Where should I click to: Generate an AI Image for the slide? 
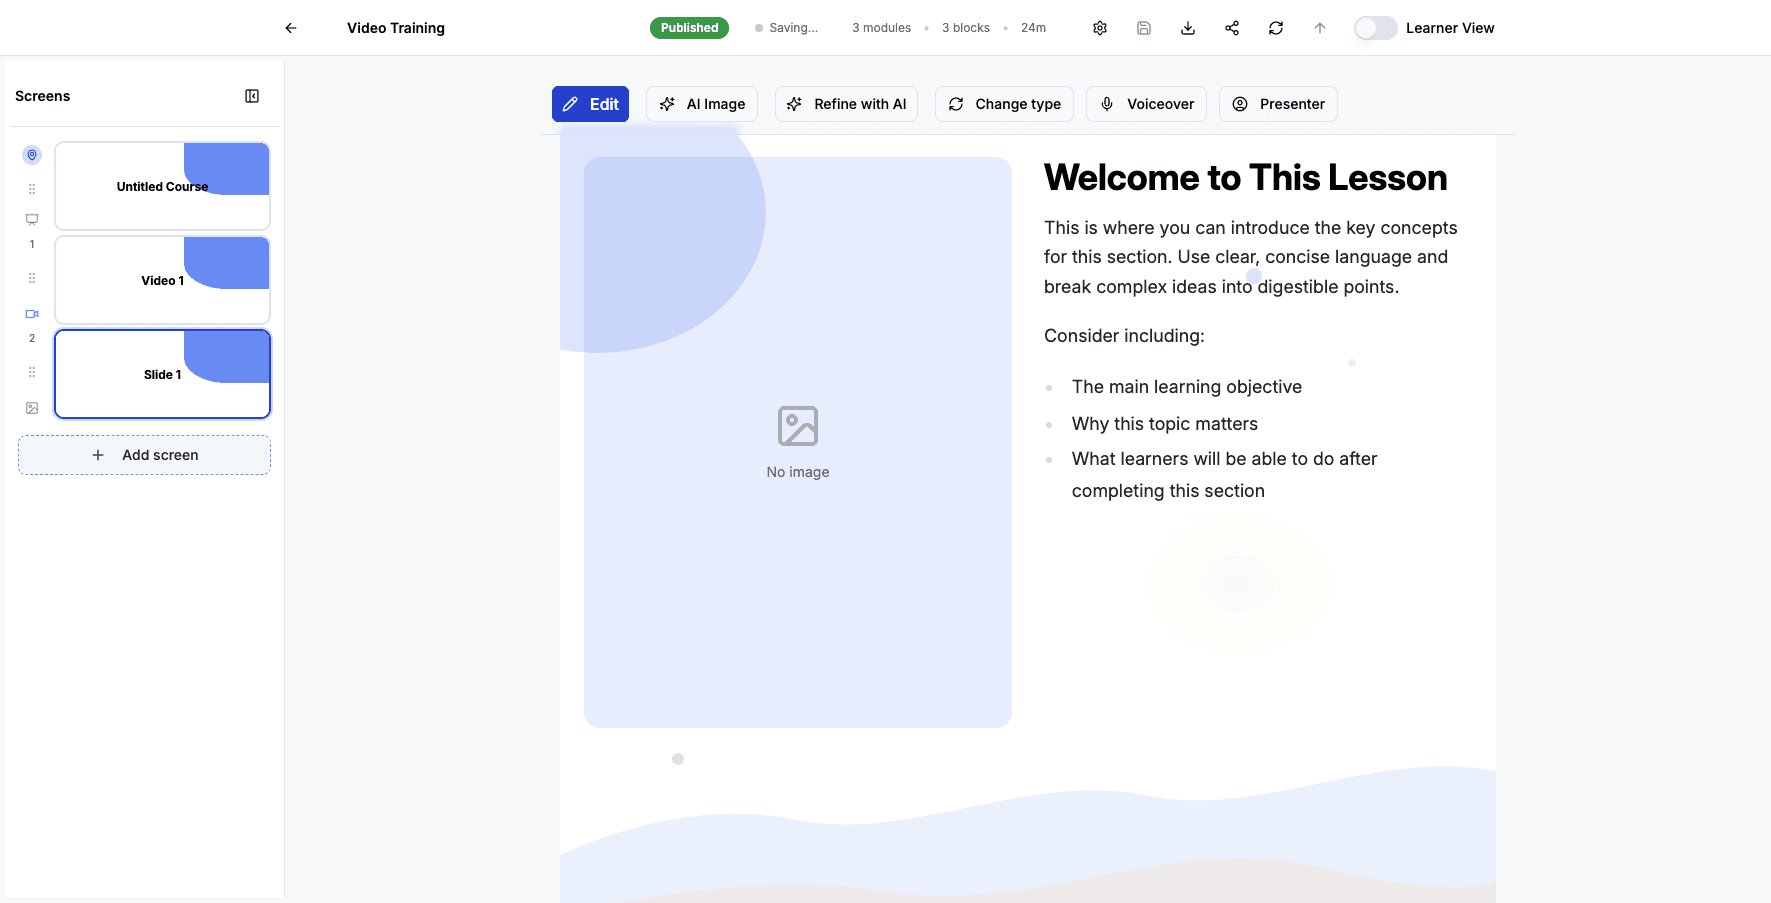(702, 103)
